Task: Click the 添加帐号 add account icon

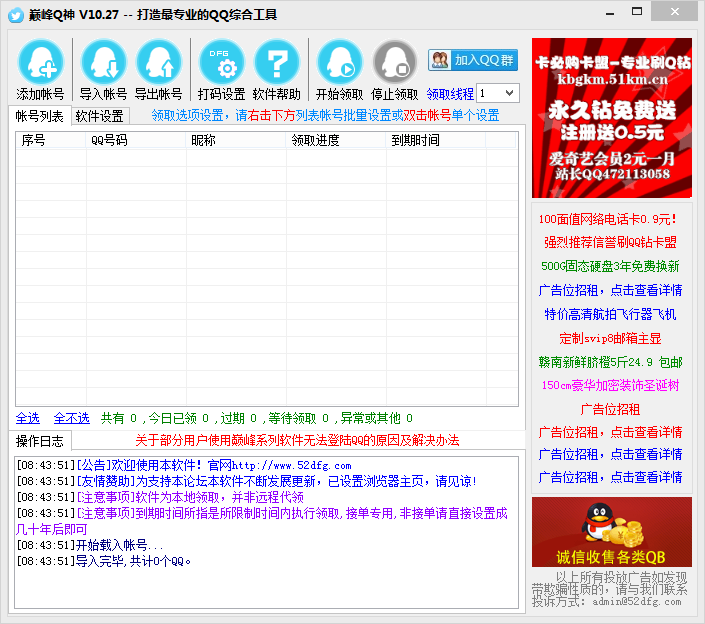Action: pos(41,63)
